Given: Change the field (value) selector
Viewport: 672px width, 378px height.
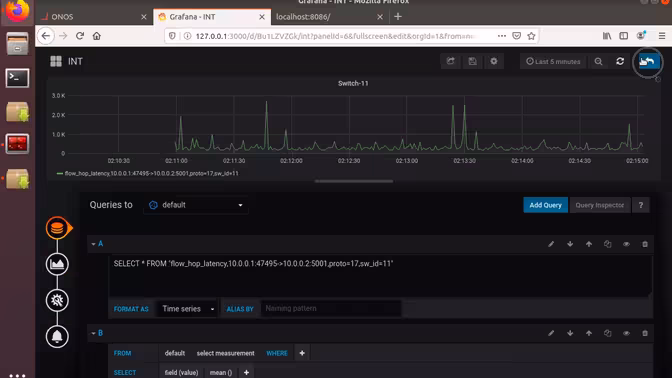Looking at the screenshot, I should [x=181, y=372].
